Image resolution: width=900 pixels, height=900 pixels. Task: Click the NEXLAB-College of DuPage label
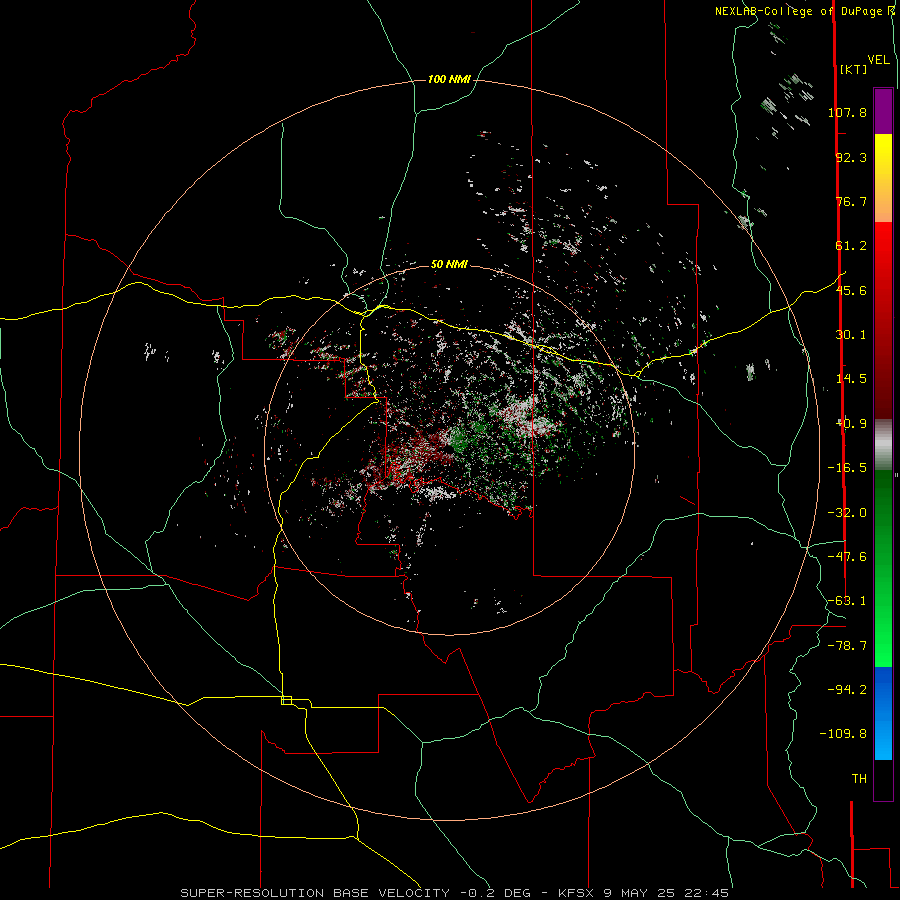coord(800,11)
